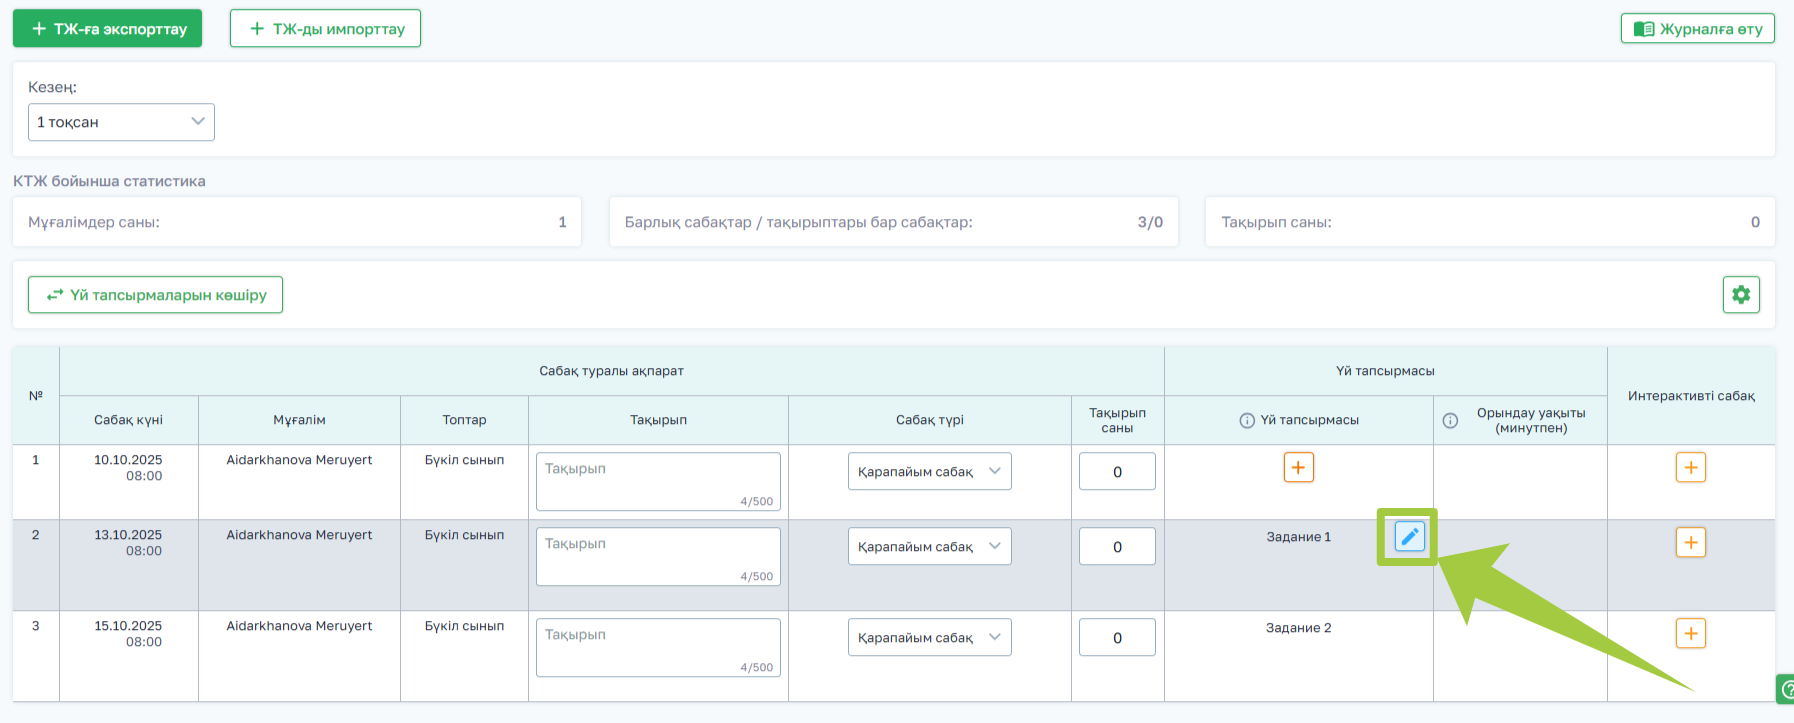1794x723 pixels.
Task: Click the topic count field in row 2
Action: 1117,547
